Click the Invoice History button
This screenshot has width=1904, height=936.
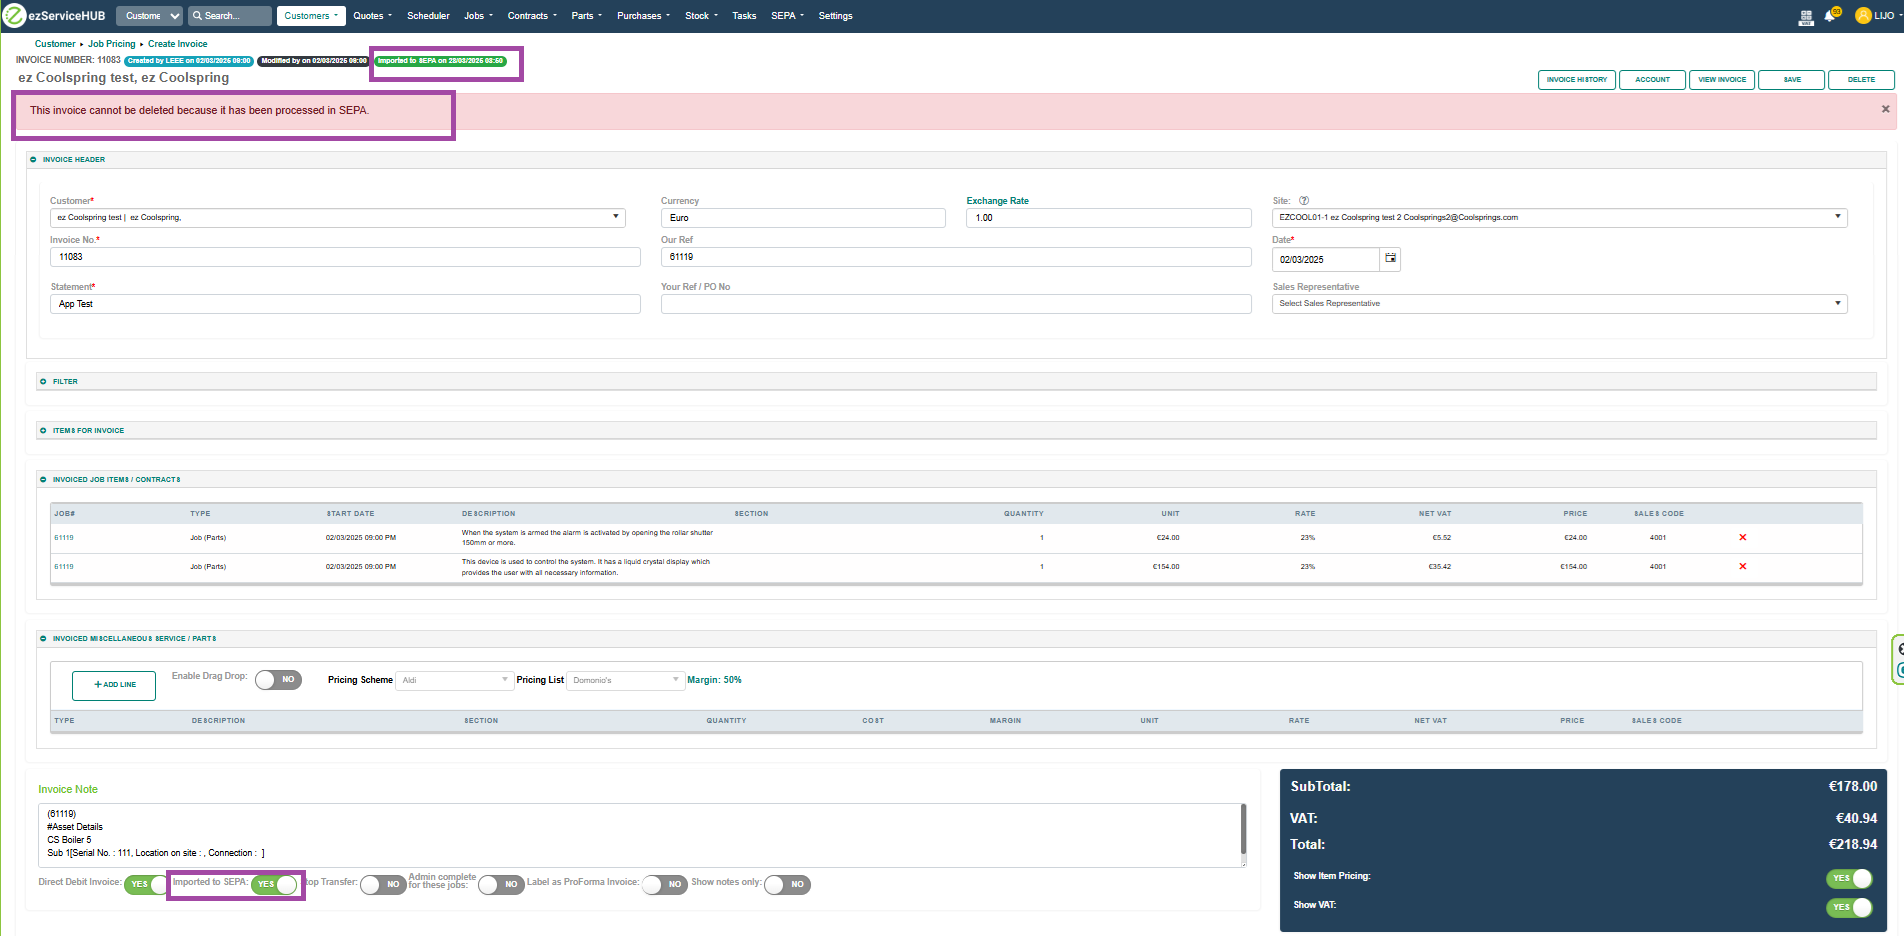click(1576, 80)
